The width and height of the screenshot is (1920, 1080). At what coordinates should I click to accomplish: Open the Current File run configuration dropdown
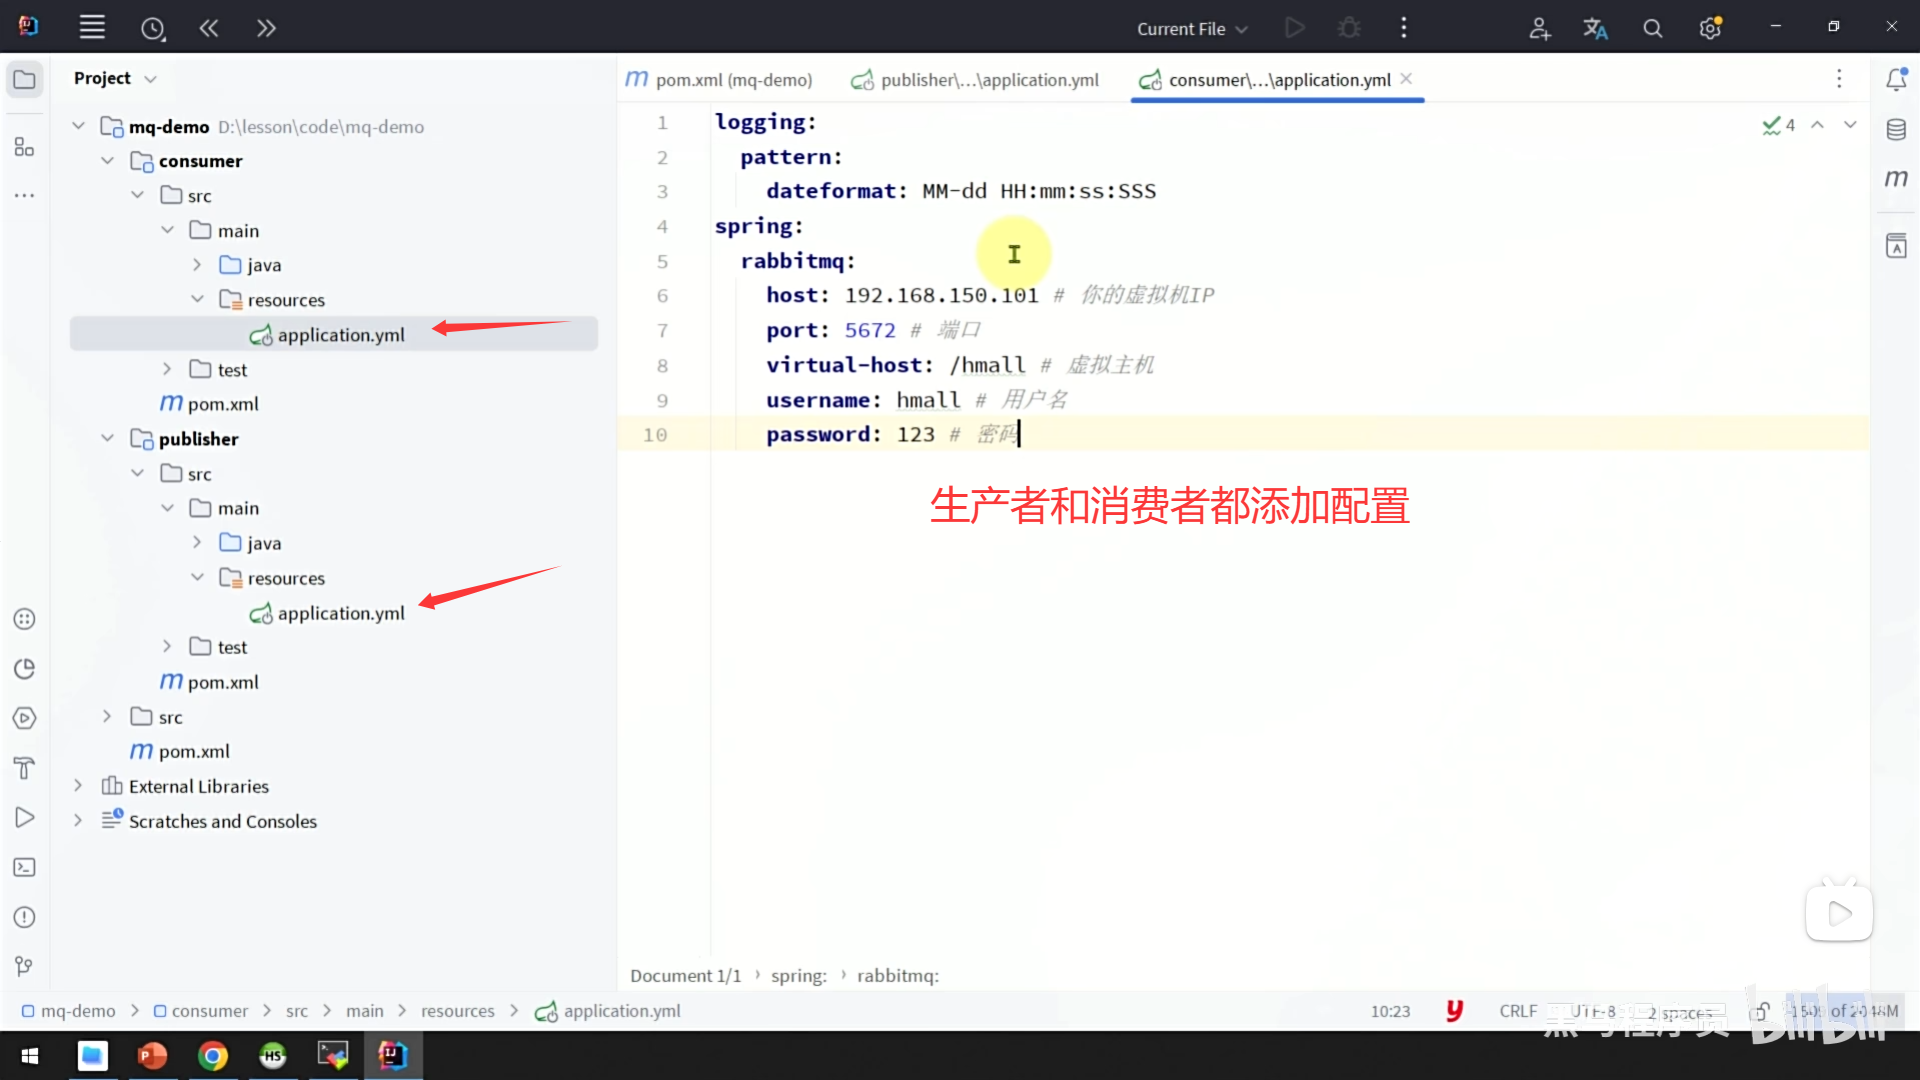[1192, 28]
